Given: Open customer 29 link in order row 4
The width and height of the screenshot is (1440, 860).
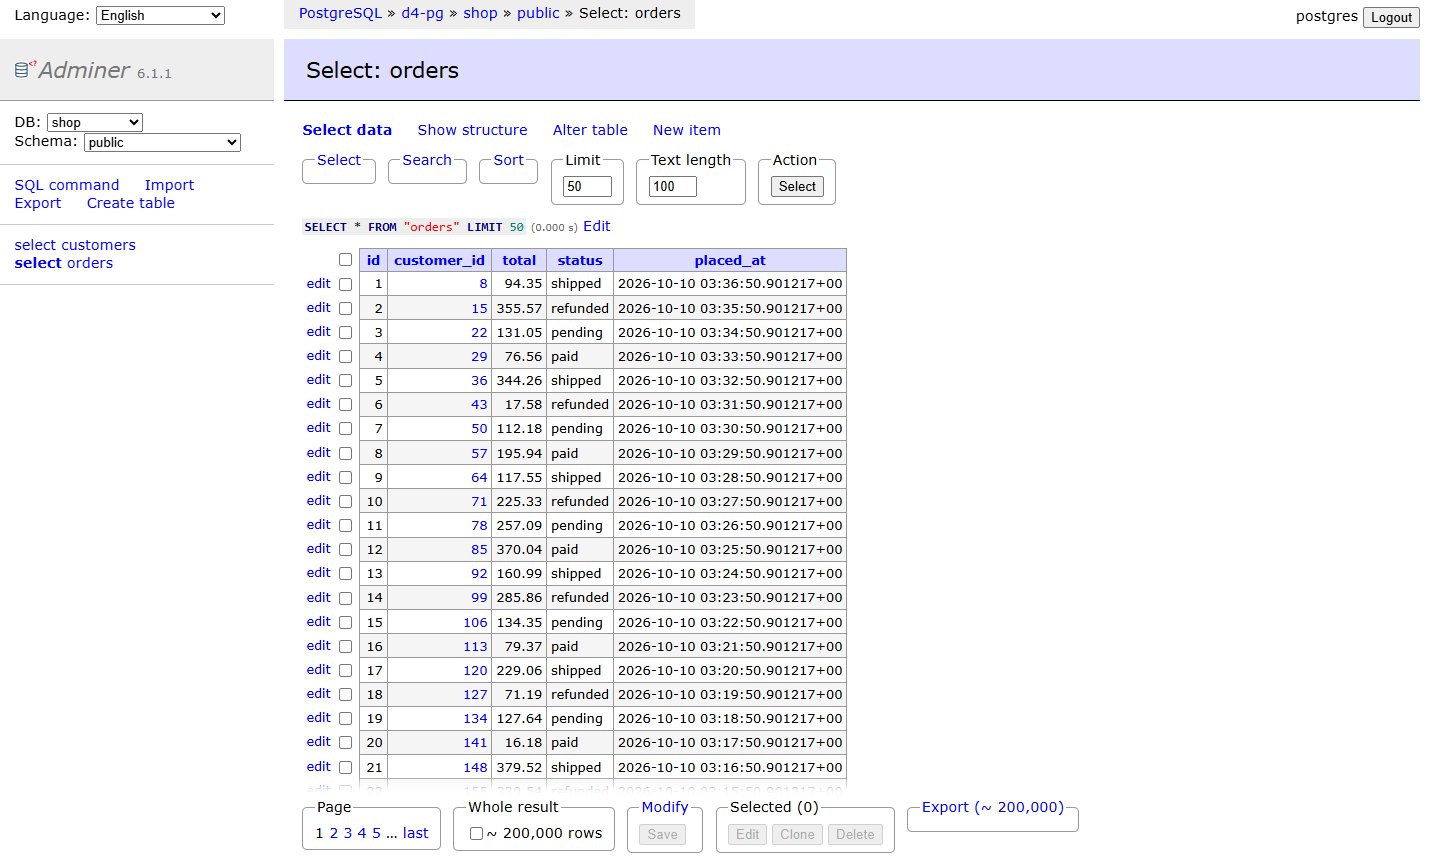Looking at the screenshot, I should [x=479, y=357].
